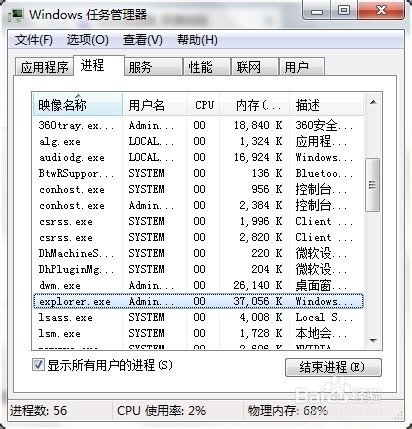
Task: Maximize the Task Manager window
Action: tap(344, 10)
